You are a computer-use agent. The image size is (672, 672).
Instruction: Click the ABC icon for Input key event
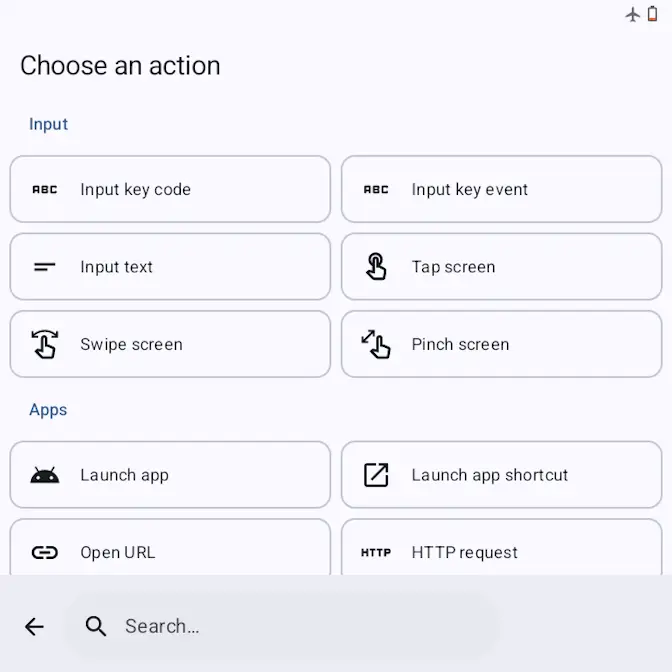point(376,189)
